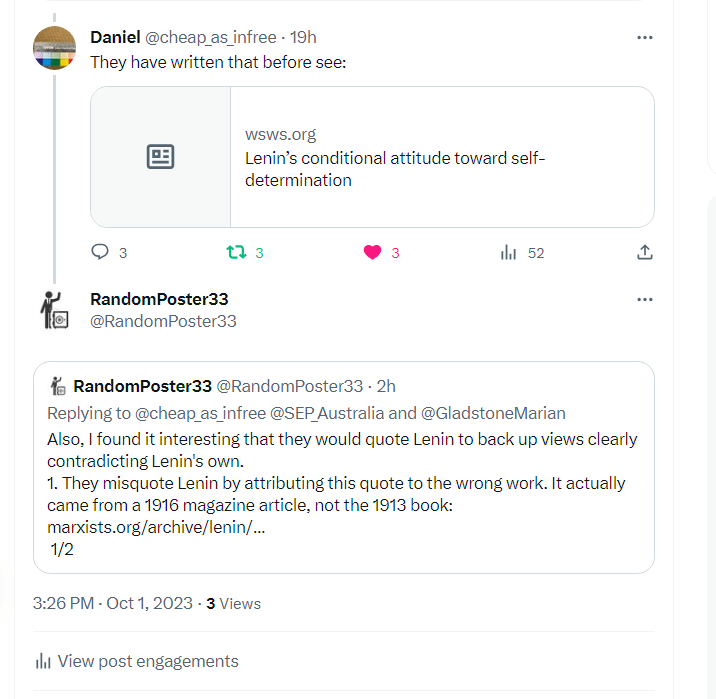Image resolution: width=716 pixels, height=699 pixels.
Task: Click View post engagements
Action: (148, 661)
